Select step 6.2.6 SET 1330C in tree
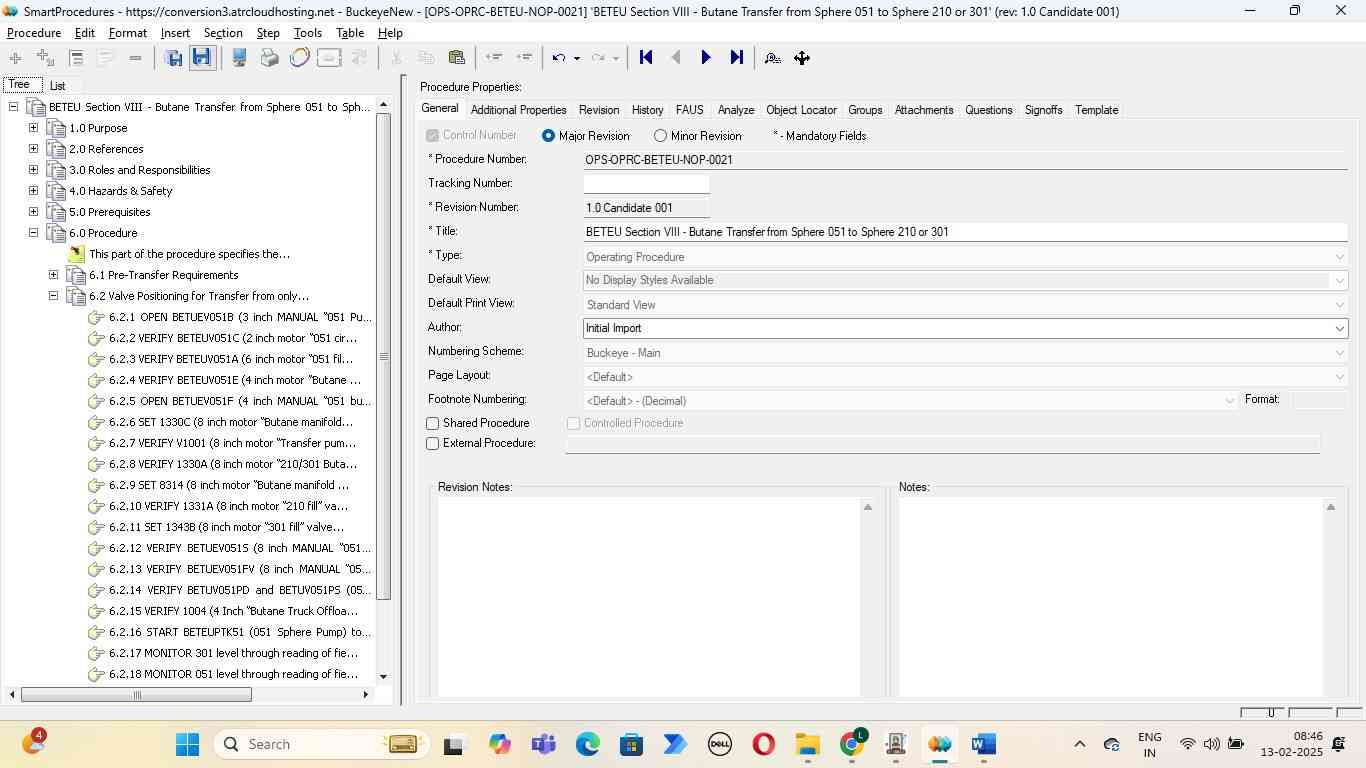The width and height of the screenshot is (1366, 768). 231,422
